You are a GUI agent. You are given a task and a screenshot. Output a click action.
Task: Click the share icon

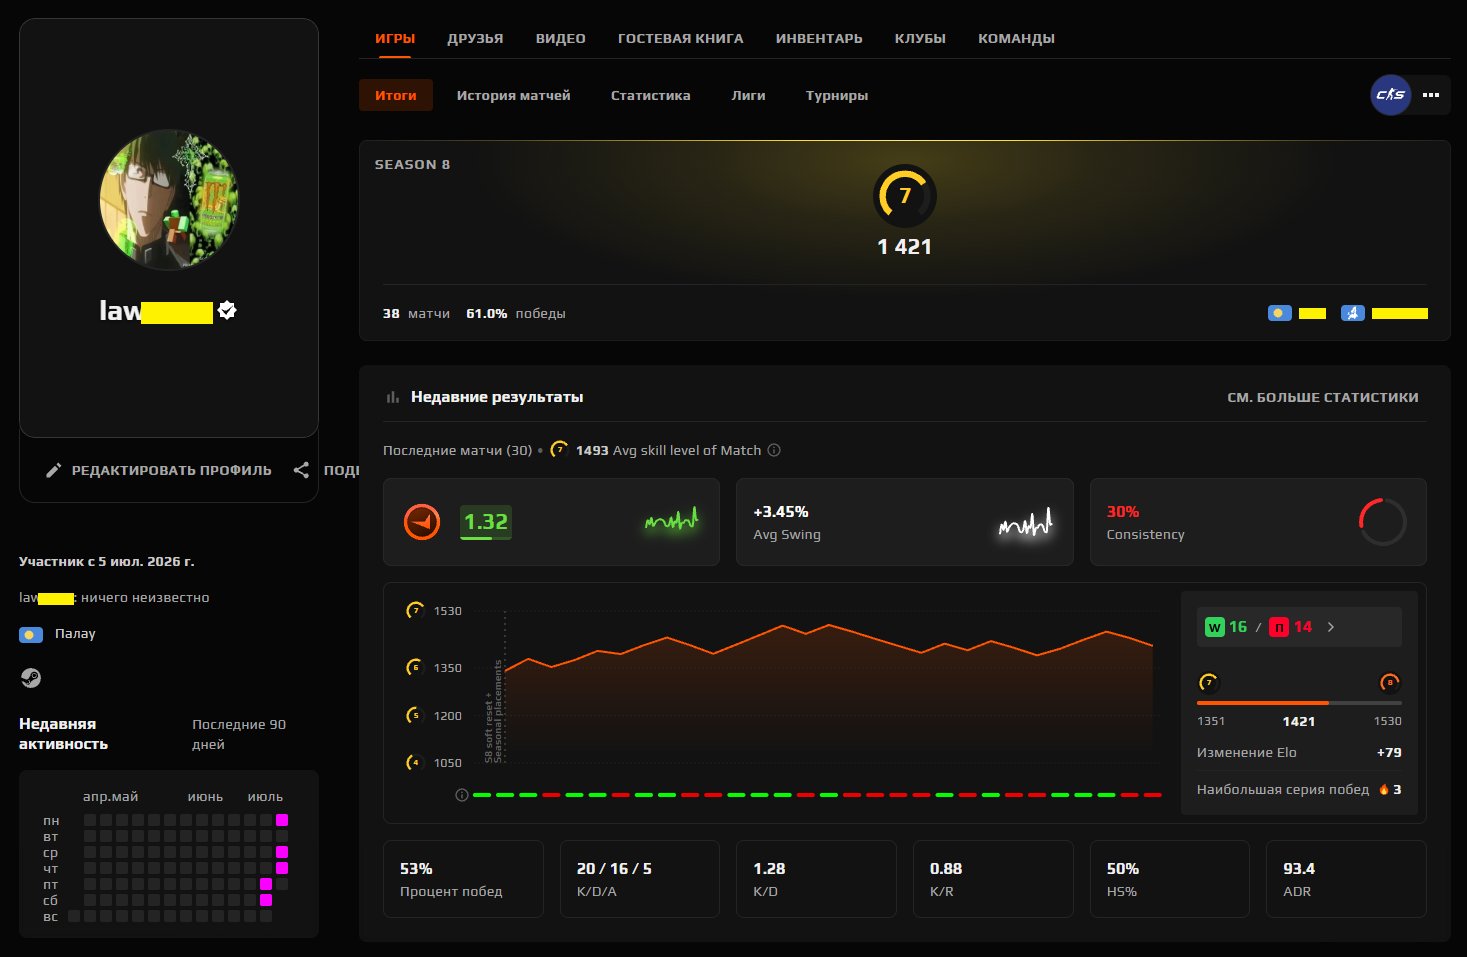tap(301, 470)
